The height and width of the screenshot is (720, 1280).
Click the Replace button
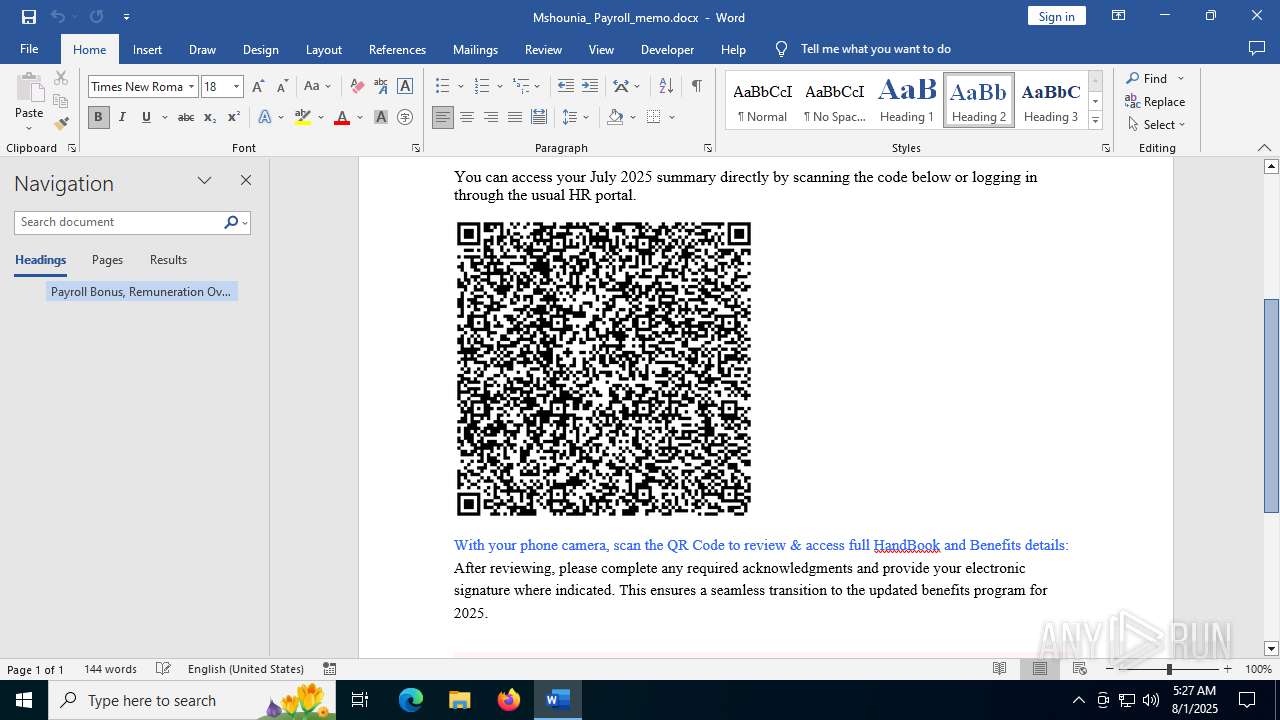[x=1155, y=101]
